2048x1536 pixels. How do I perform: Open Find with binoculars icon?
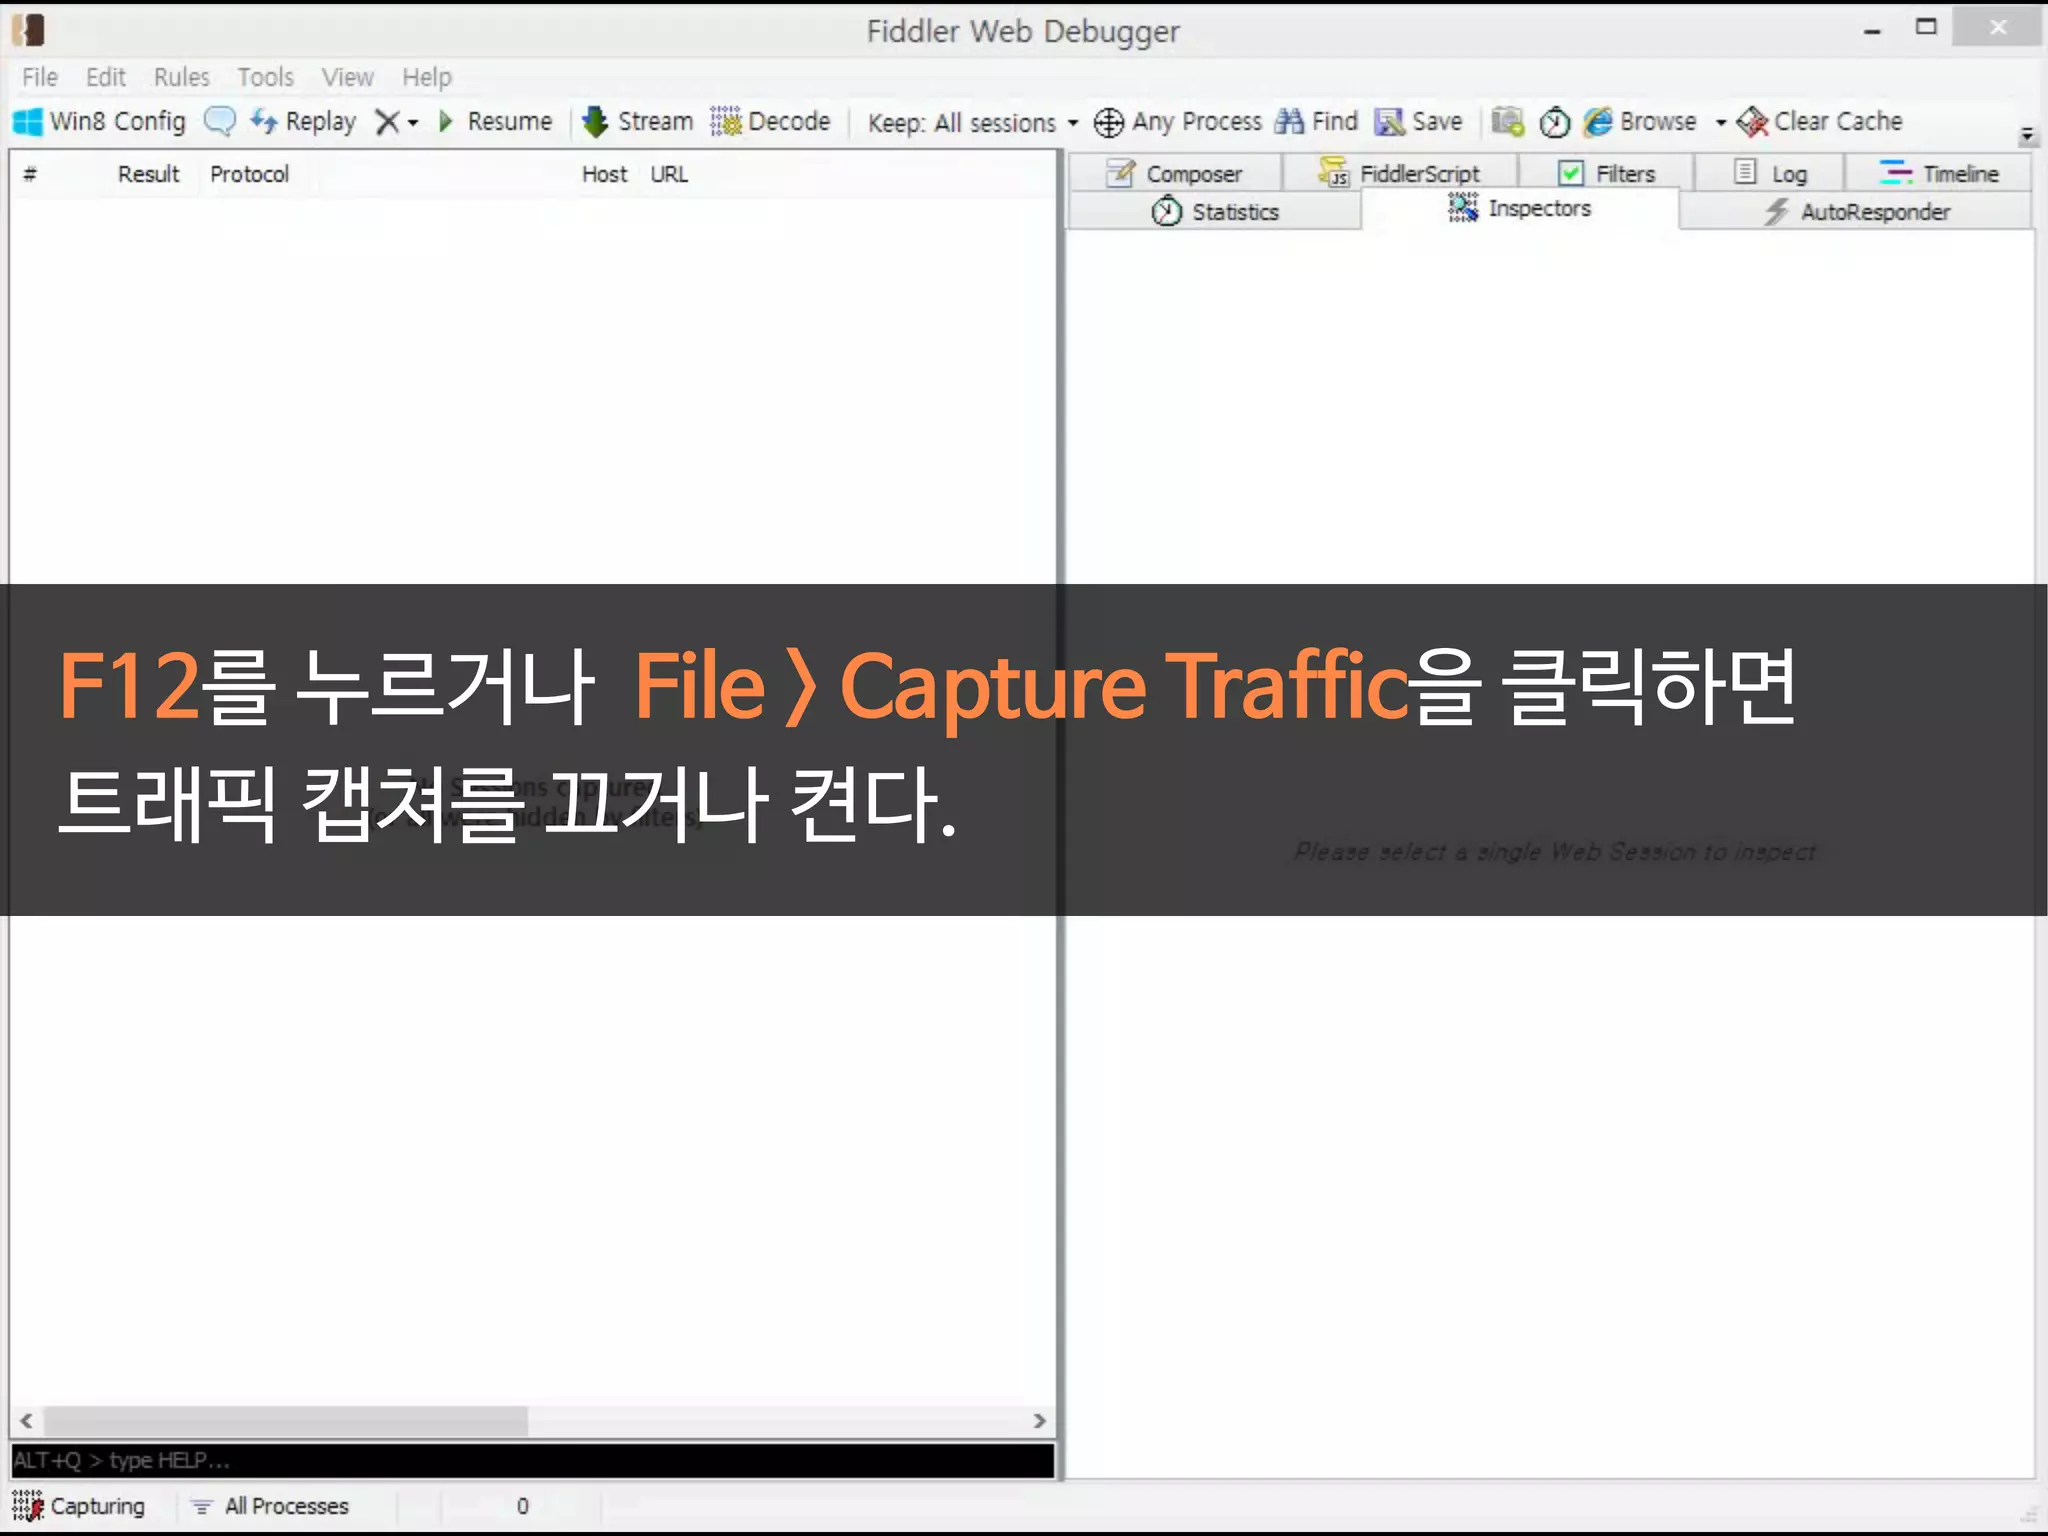pos(1316,122)
